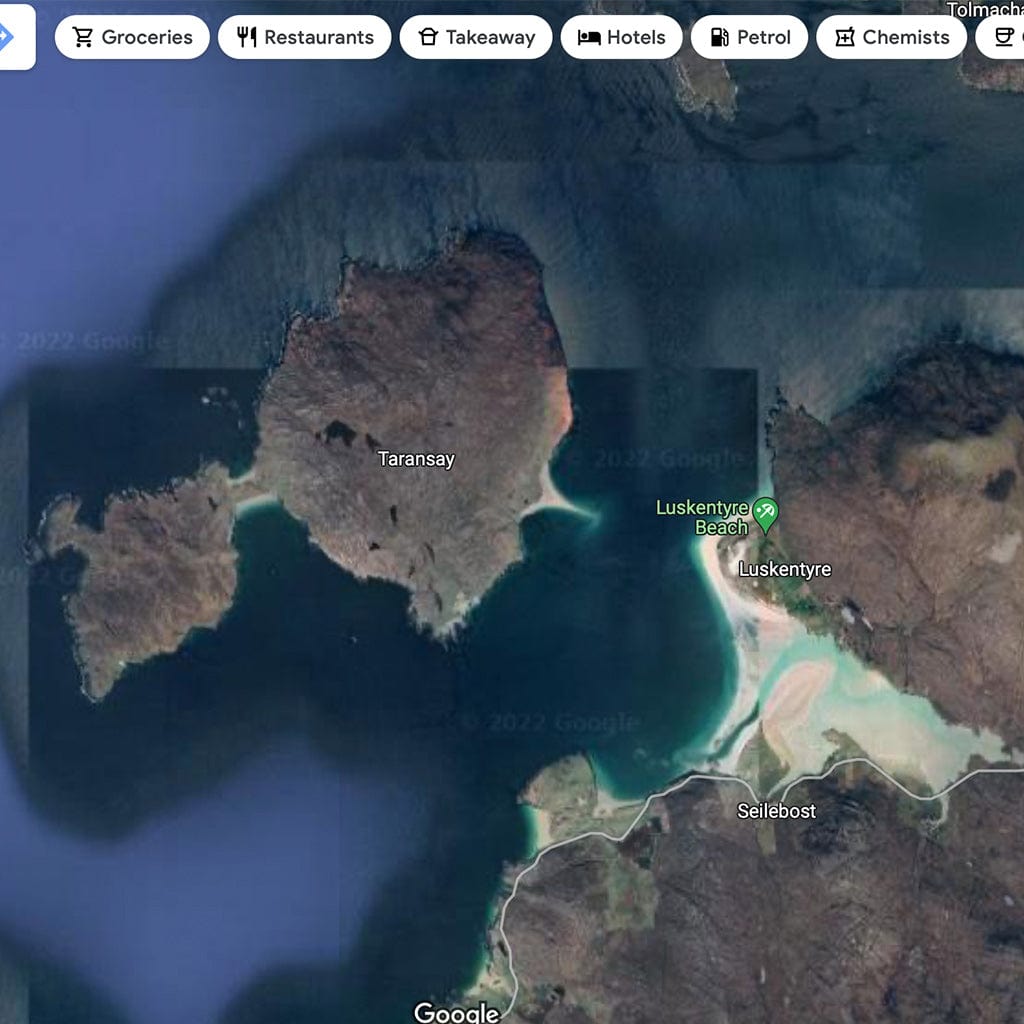Click the shopping cart icon for Groceries
The height and width of the screenshot is (1024, 1024).
coord(83,38)
